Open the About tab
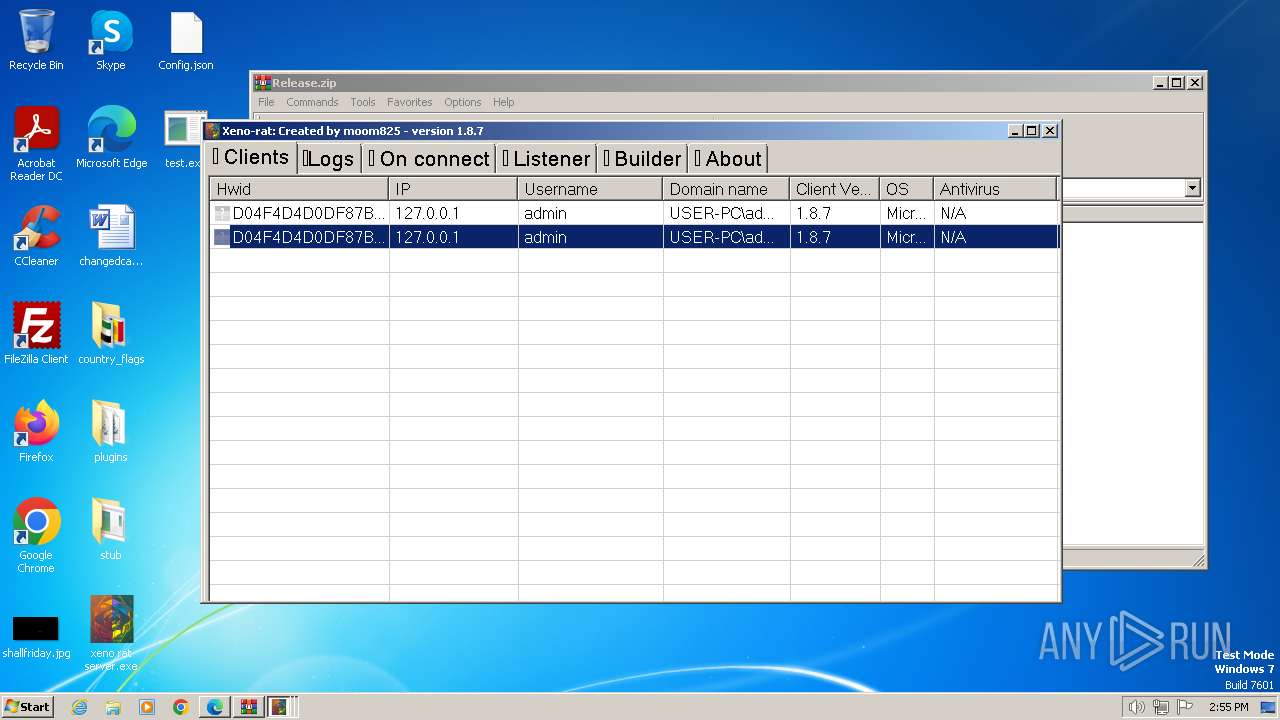Viewport: 1280px width, 720px height. (728, 159)
